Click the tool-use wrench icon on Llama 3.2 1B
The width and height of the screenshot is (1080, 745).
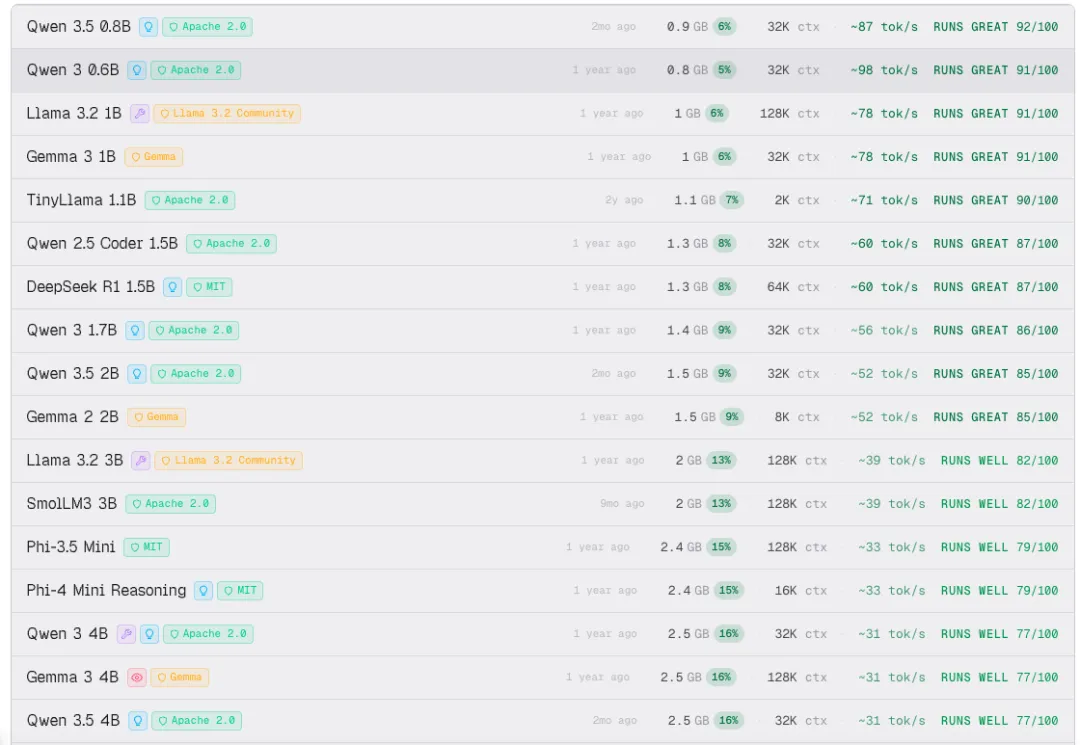click(x=140, y=114)
